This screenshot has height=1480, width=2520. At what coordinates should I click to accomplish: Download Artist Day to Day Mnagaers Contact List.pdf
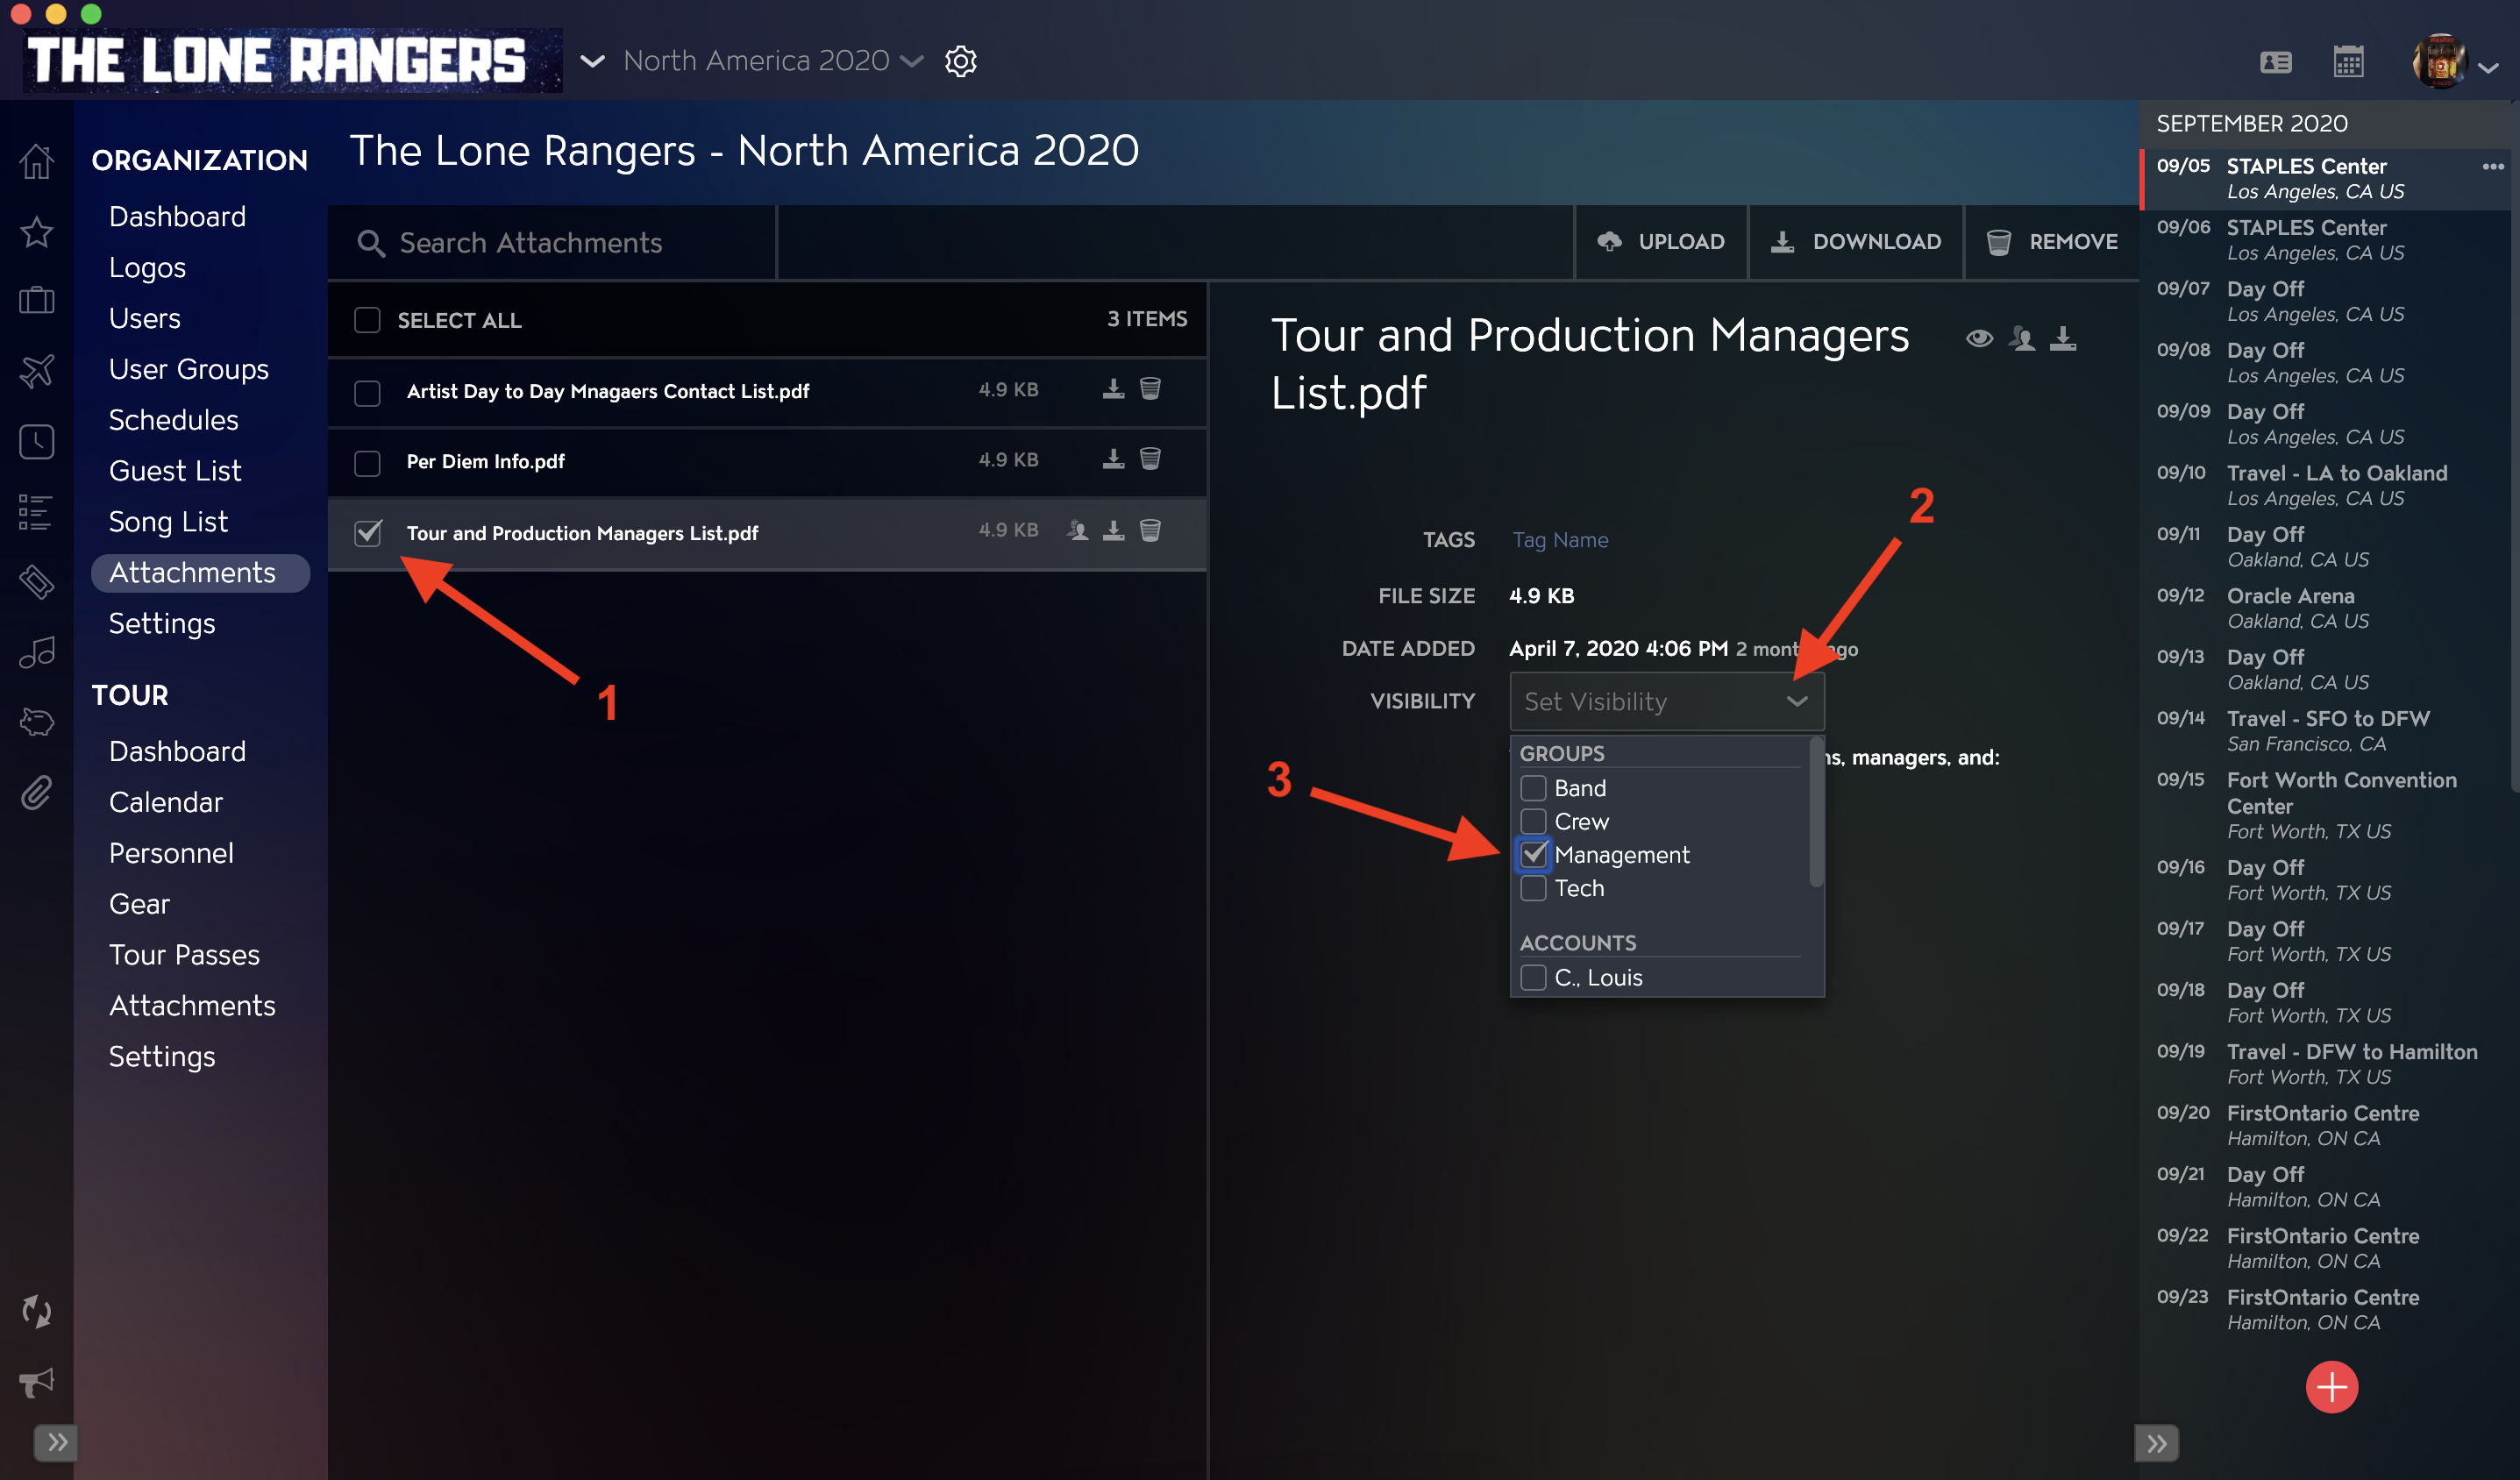tap(1113, 389)
